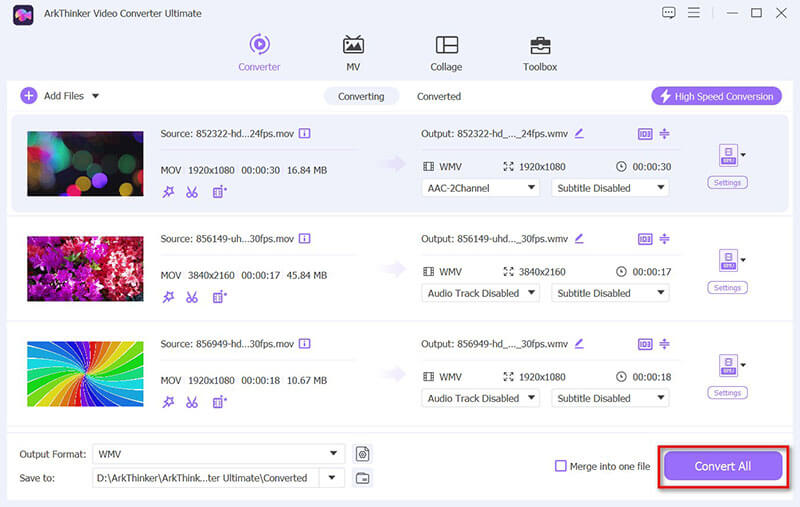This screenshot has height=507, width=800.
Task: Select the pink flowers video thumbnail
Action: (x=85, y=269)
